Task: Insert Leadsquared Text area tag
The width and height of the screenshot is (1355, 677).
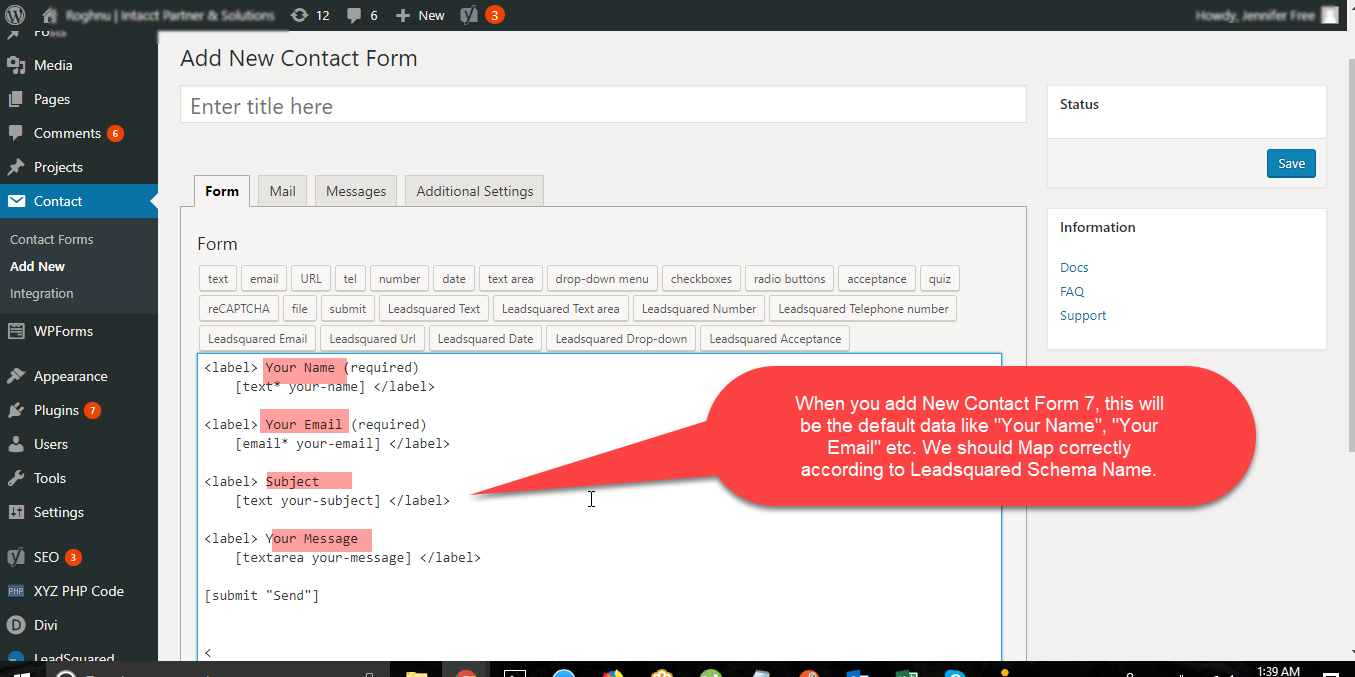Action: (560, 309)
